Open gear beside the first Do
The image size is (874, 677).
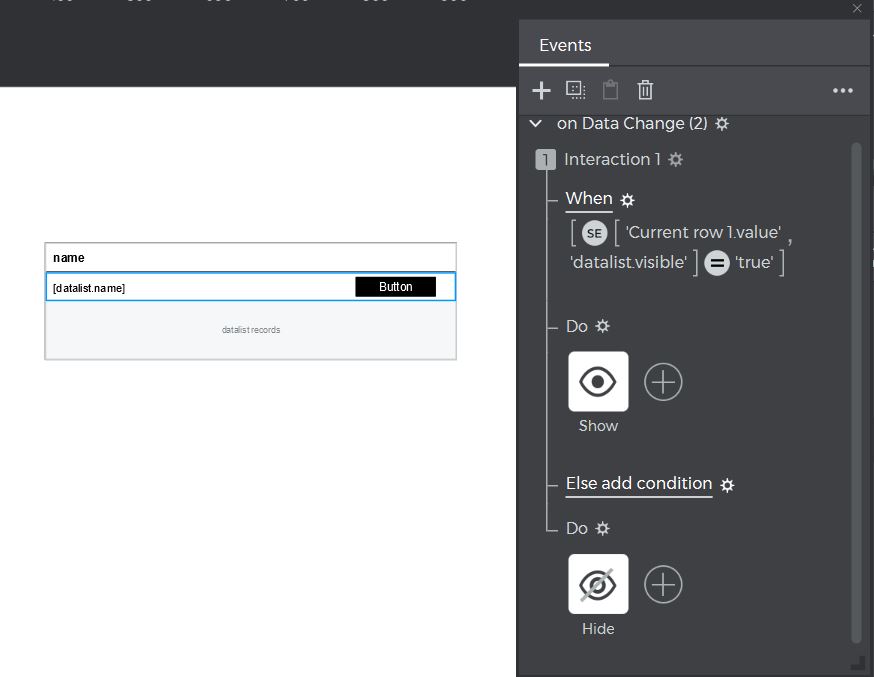[x=603, y=326]
